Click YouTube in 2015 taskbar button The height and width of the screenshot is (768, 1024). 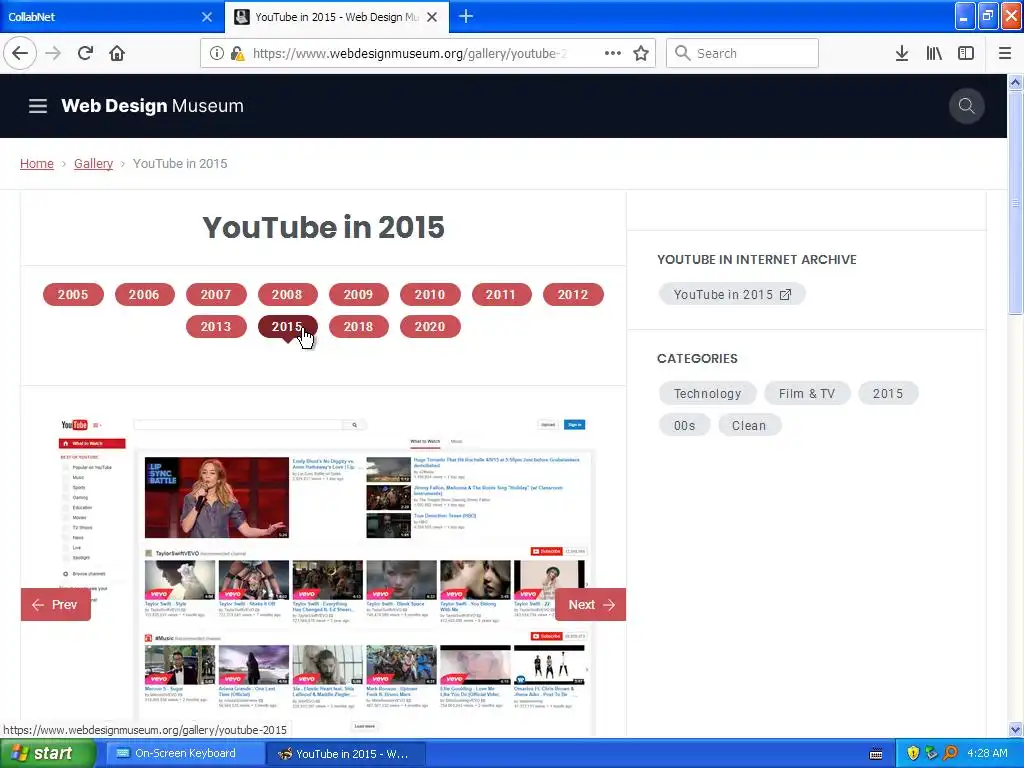346,754
